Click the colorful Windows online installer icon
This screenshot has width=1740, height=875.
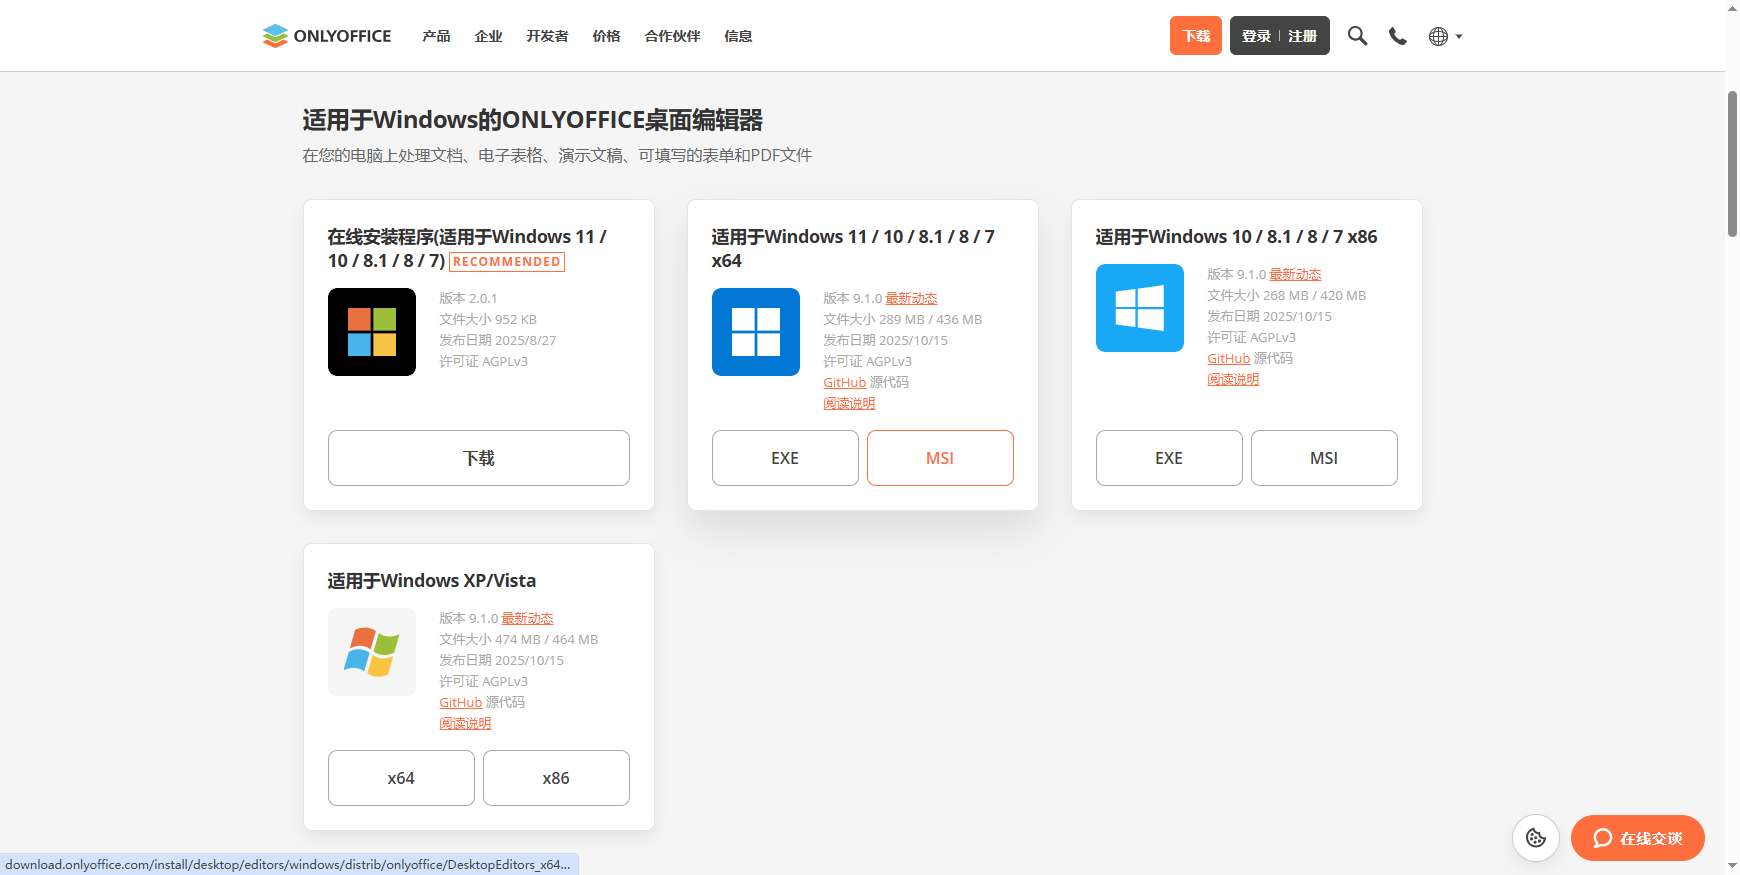pyautogui.click(x=372, y=332)
